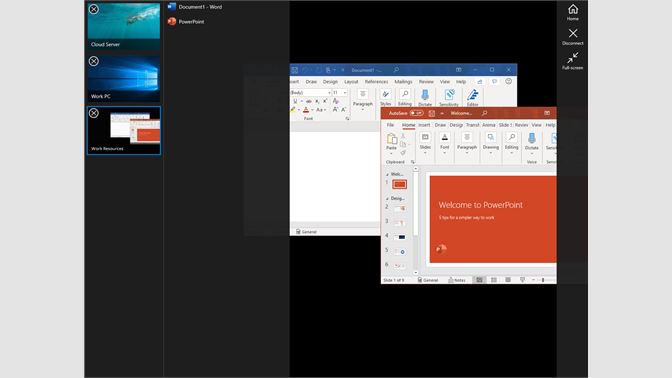Click Dictate in PowerPoint ribbon
Viewport: 672px width, 378px height.
coord(532,143)
